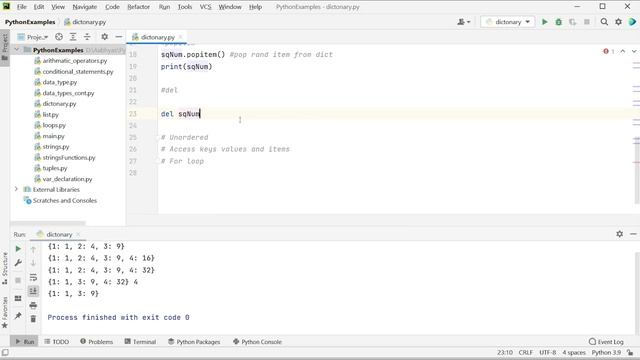
Task: Click Collapse All icon in Project panel
Action: pyautogui.click(x=87, y=37)
